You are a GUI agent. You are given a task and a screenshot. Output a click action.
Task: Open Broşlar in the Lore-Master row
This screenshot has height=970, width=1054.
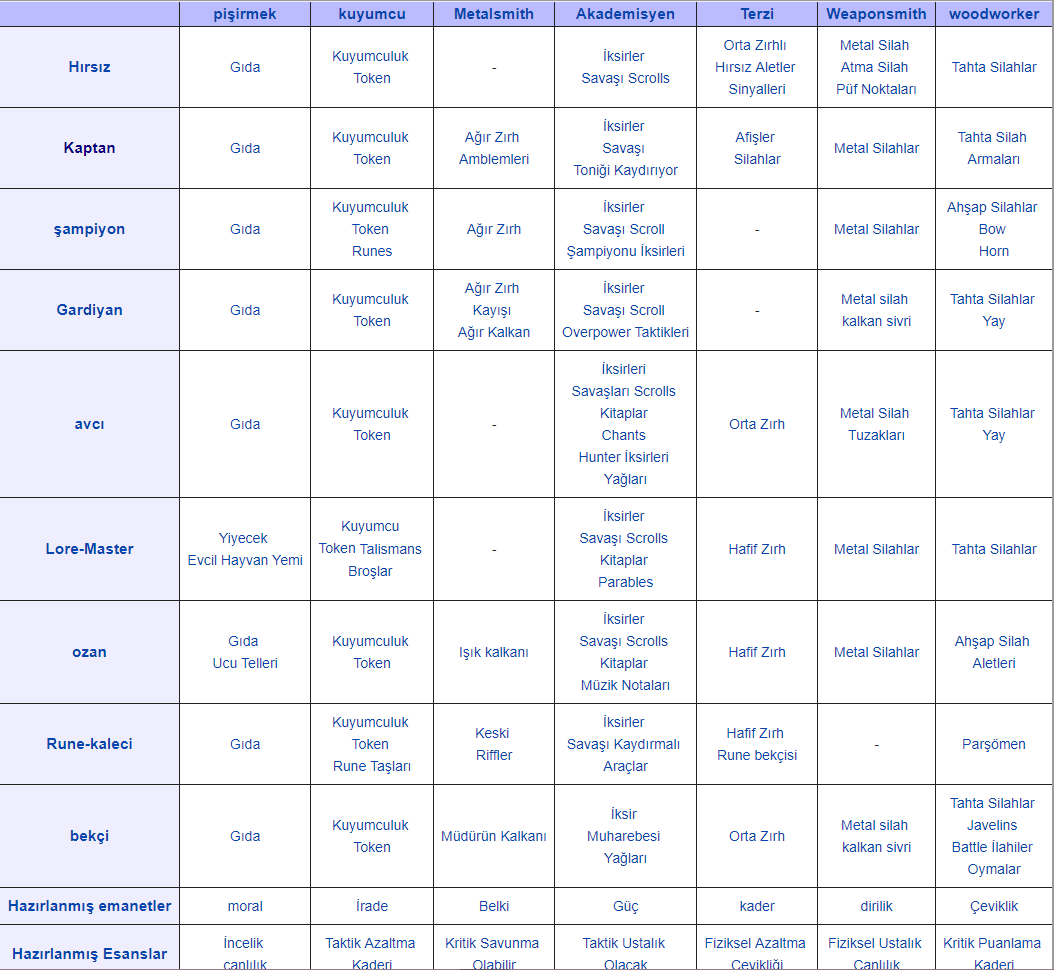pos(370,571)
